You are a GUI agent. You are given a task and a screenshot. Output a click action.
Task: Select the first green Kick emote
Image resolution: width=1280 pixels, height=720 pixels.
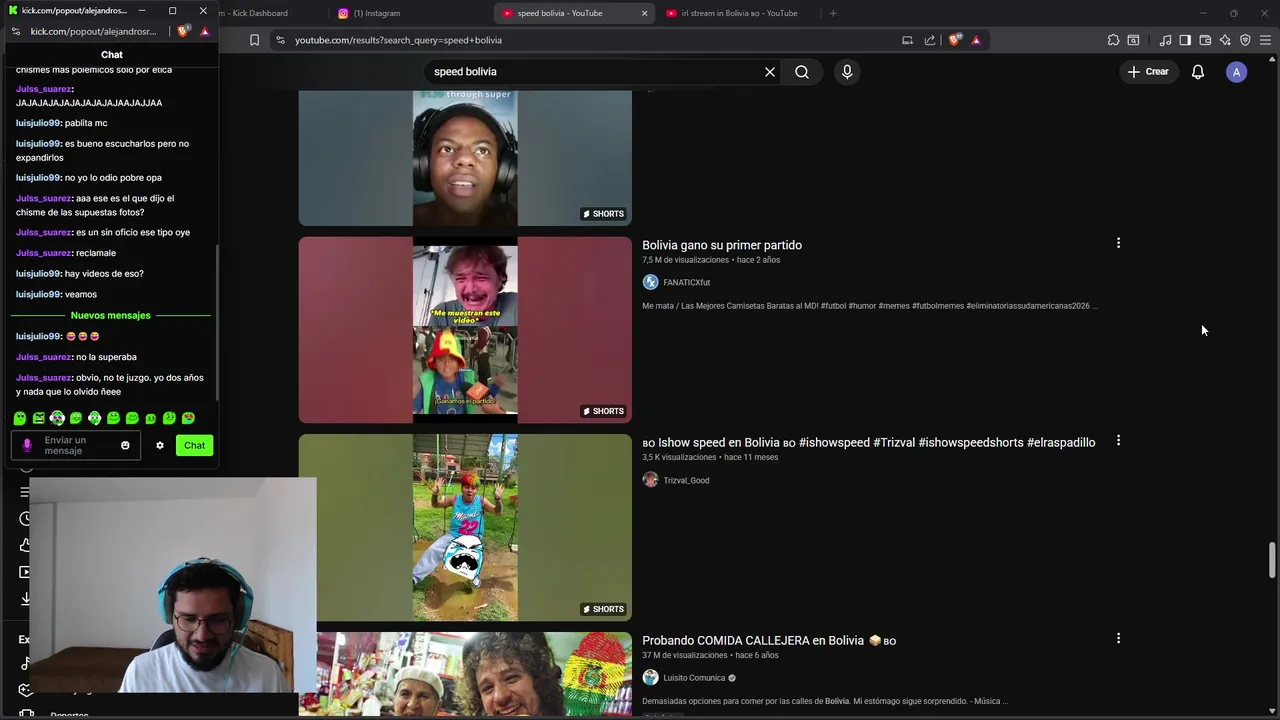20,418
